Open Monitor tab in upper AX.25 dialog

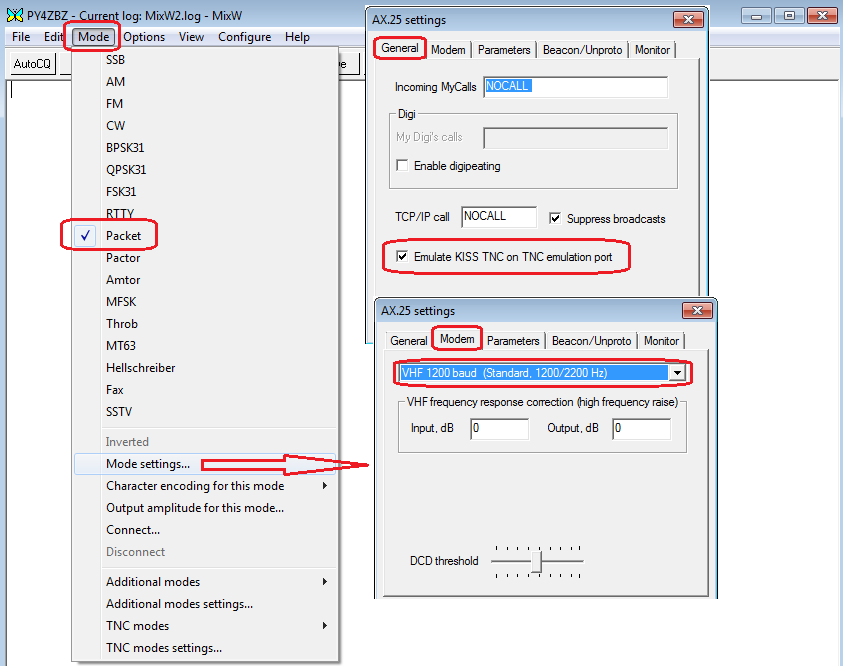tap(652, 50)
